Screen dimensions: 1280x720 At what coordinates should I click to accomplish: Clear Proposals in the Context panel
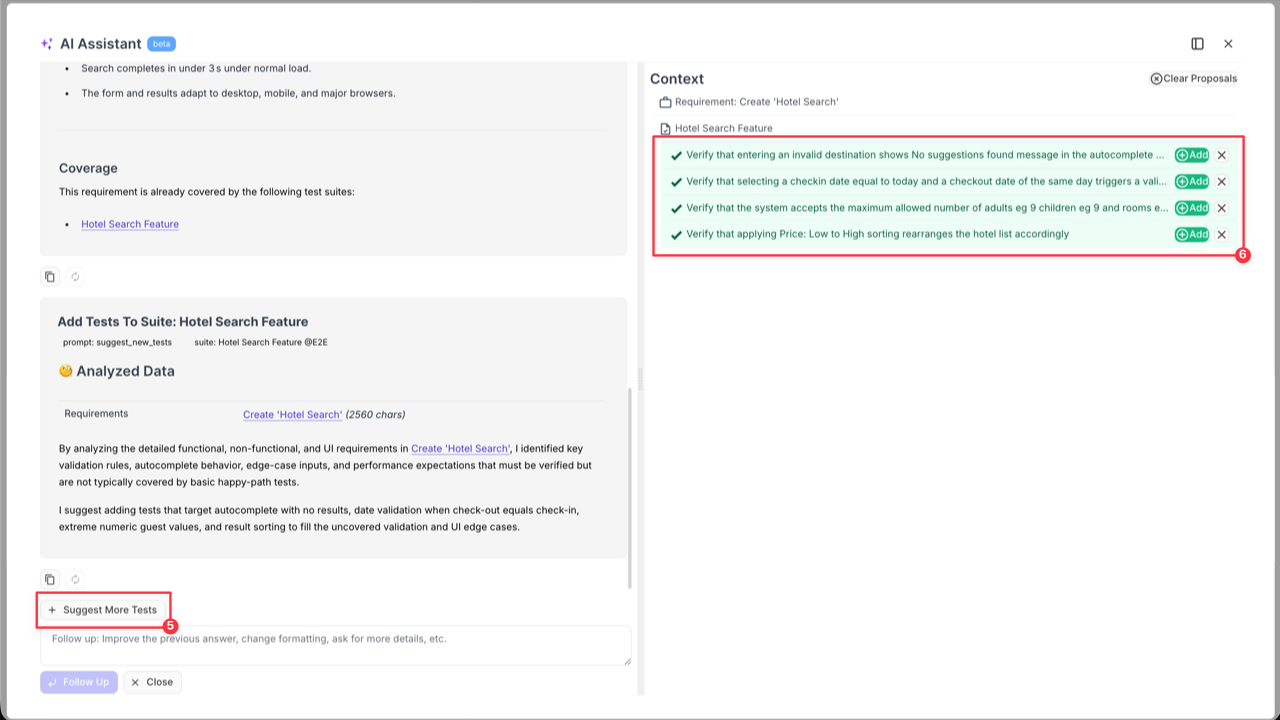tap(1193, 78)
